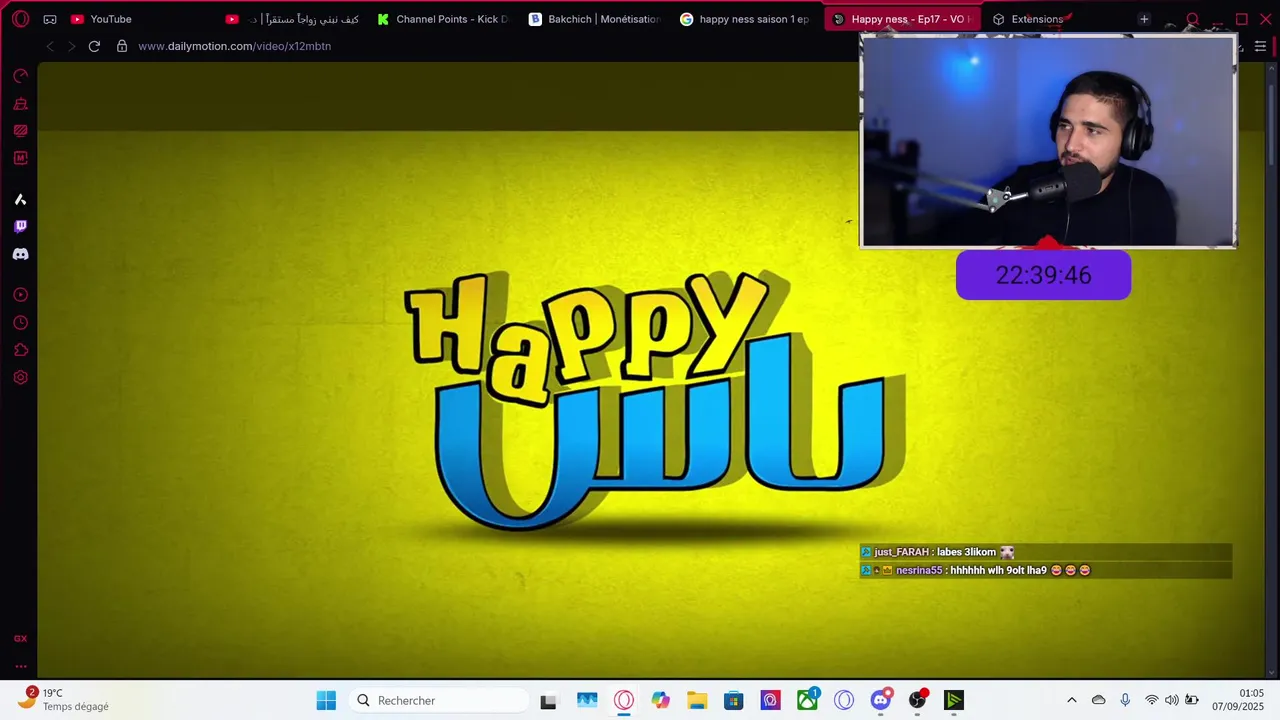Open the GX Cleaner sidebar icon

(x=20, y=104)
